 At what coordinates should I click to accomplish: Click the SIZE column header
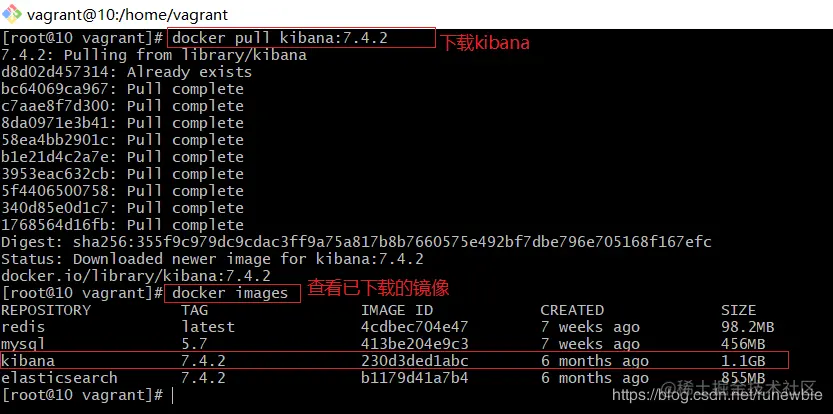coord(738,310)
